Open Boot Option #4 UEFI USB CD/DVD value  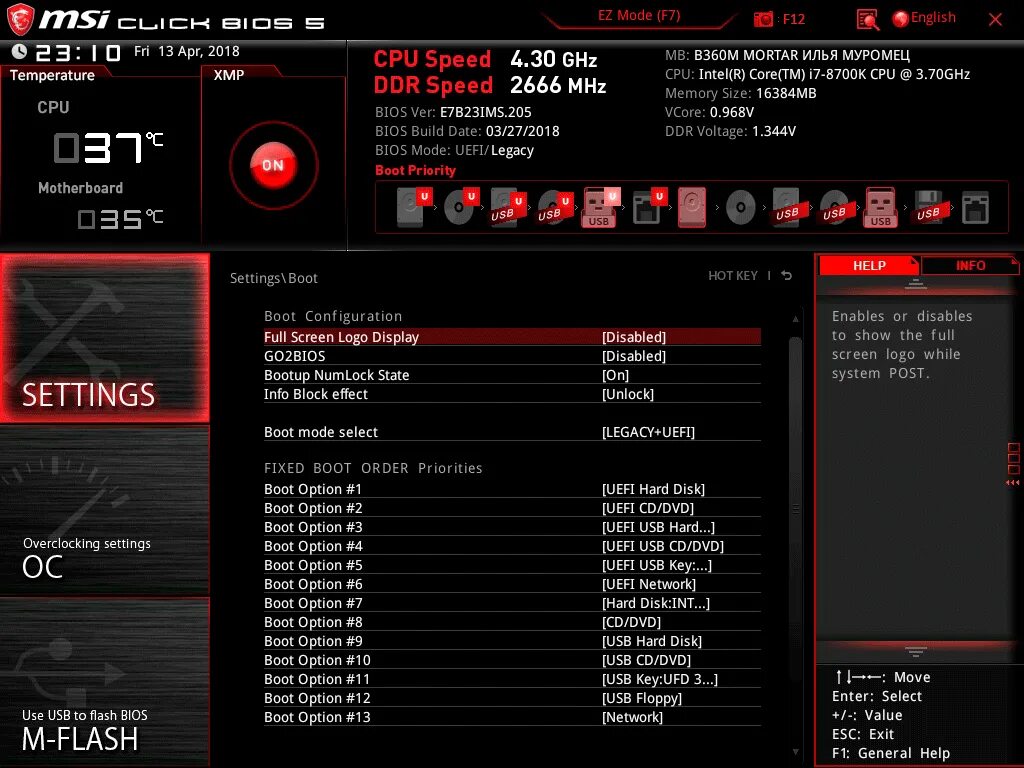(662, 546)
